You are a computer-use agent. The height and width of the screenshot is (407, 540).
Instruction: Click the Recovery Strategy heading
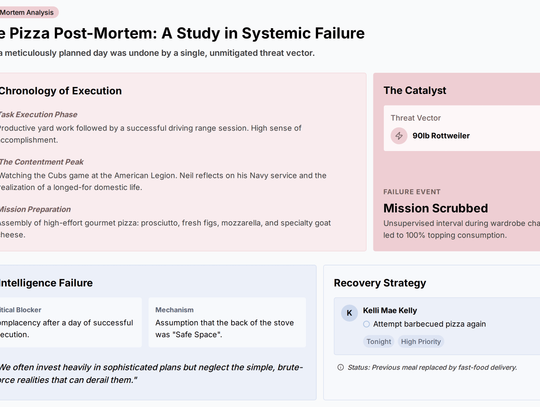coord(380,283)
